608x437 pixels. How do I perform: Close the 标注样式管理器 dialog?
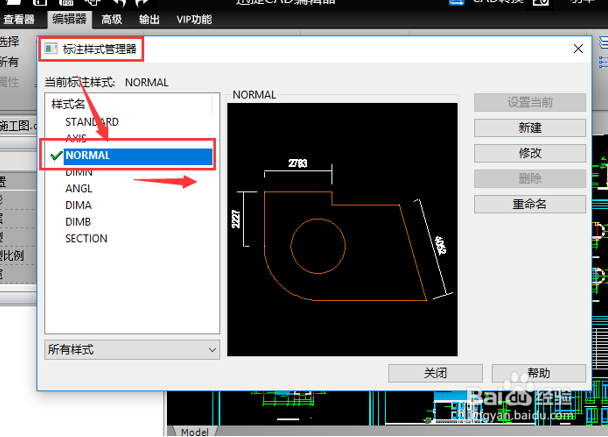point(578,48)
